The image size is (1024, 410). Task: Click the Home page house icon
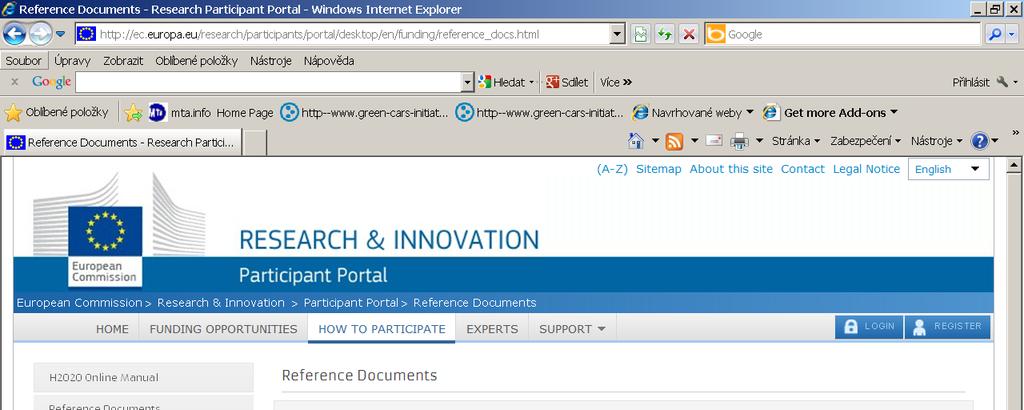tap(635, 140)
